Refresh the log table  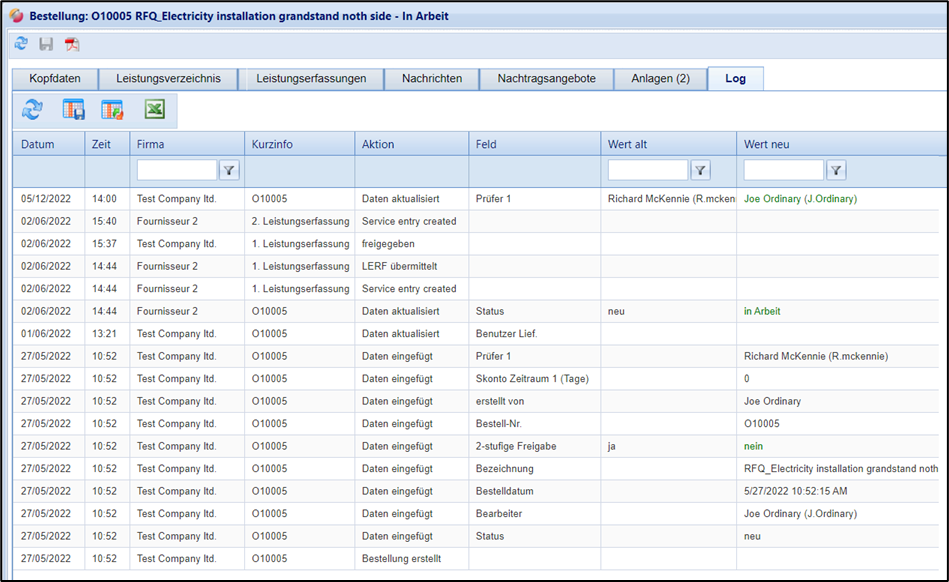33,110
